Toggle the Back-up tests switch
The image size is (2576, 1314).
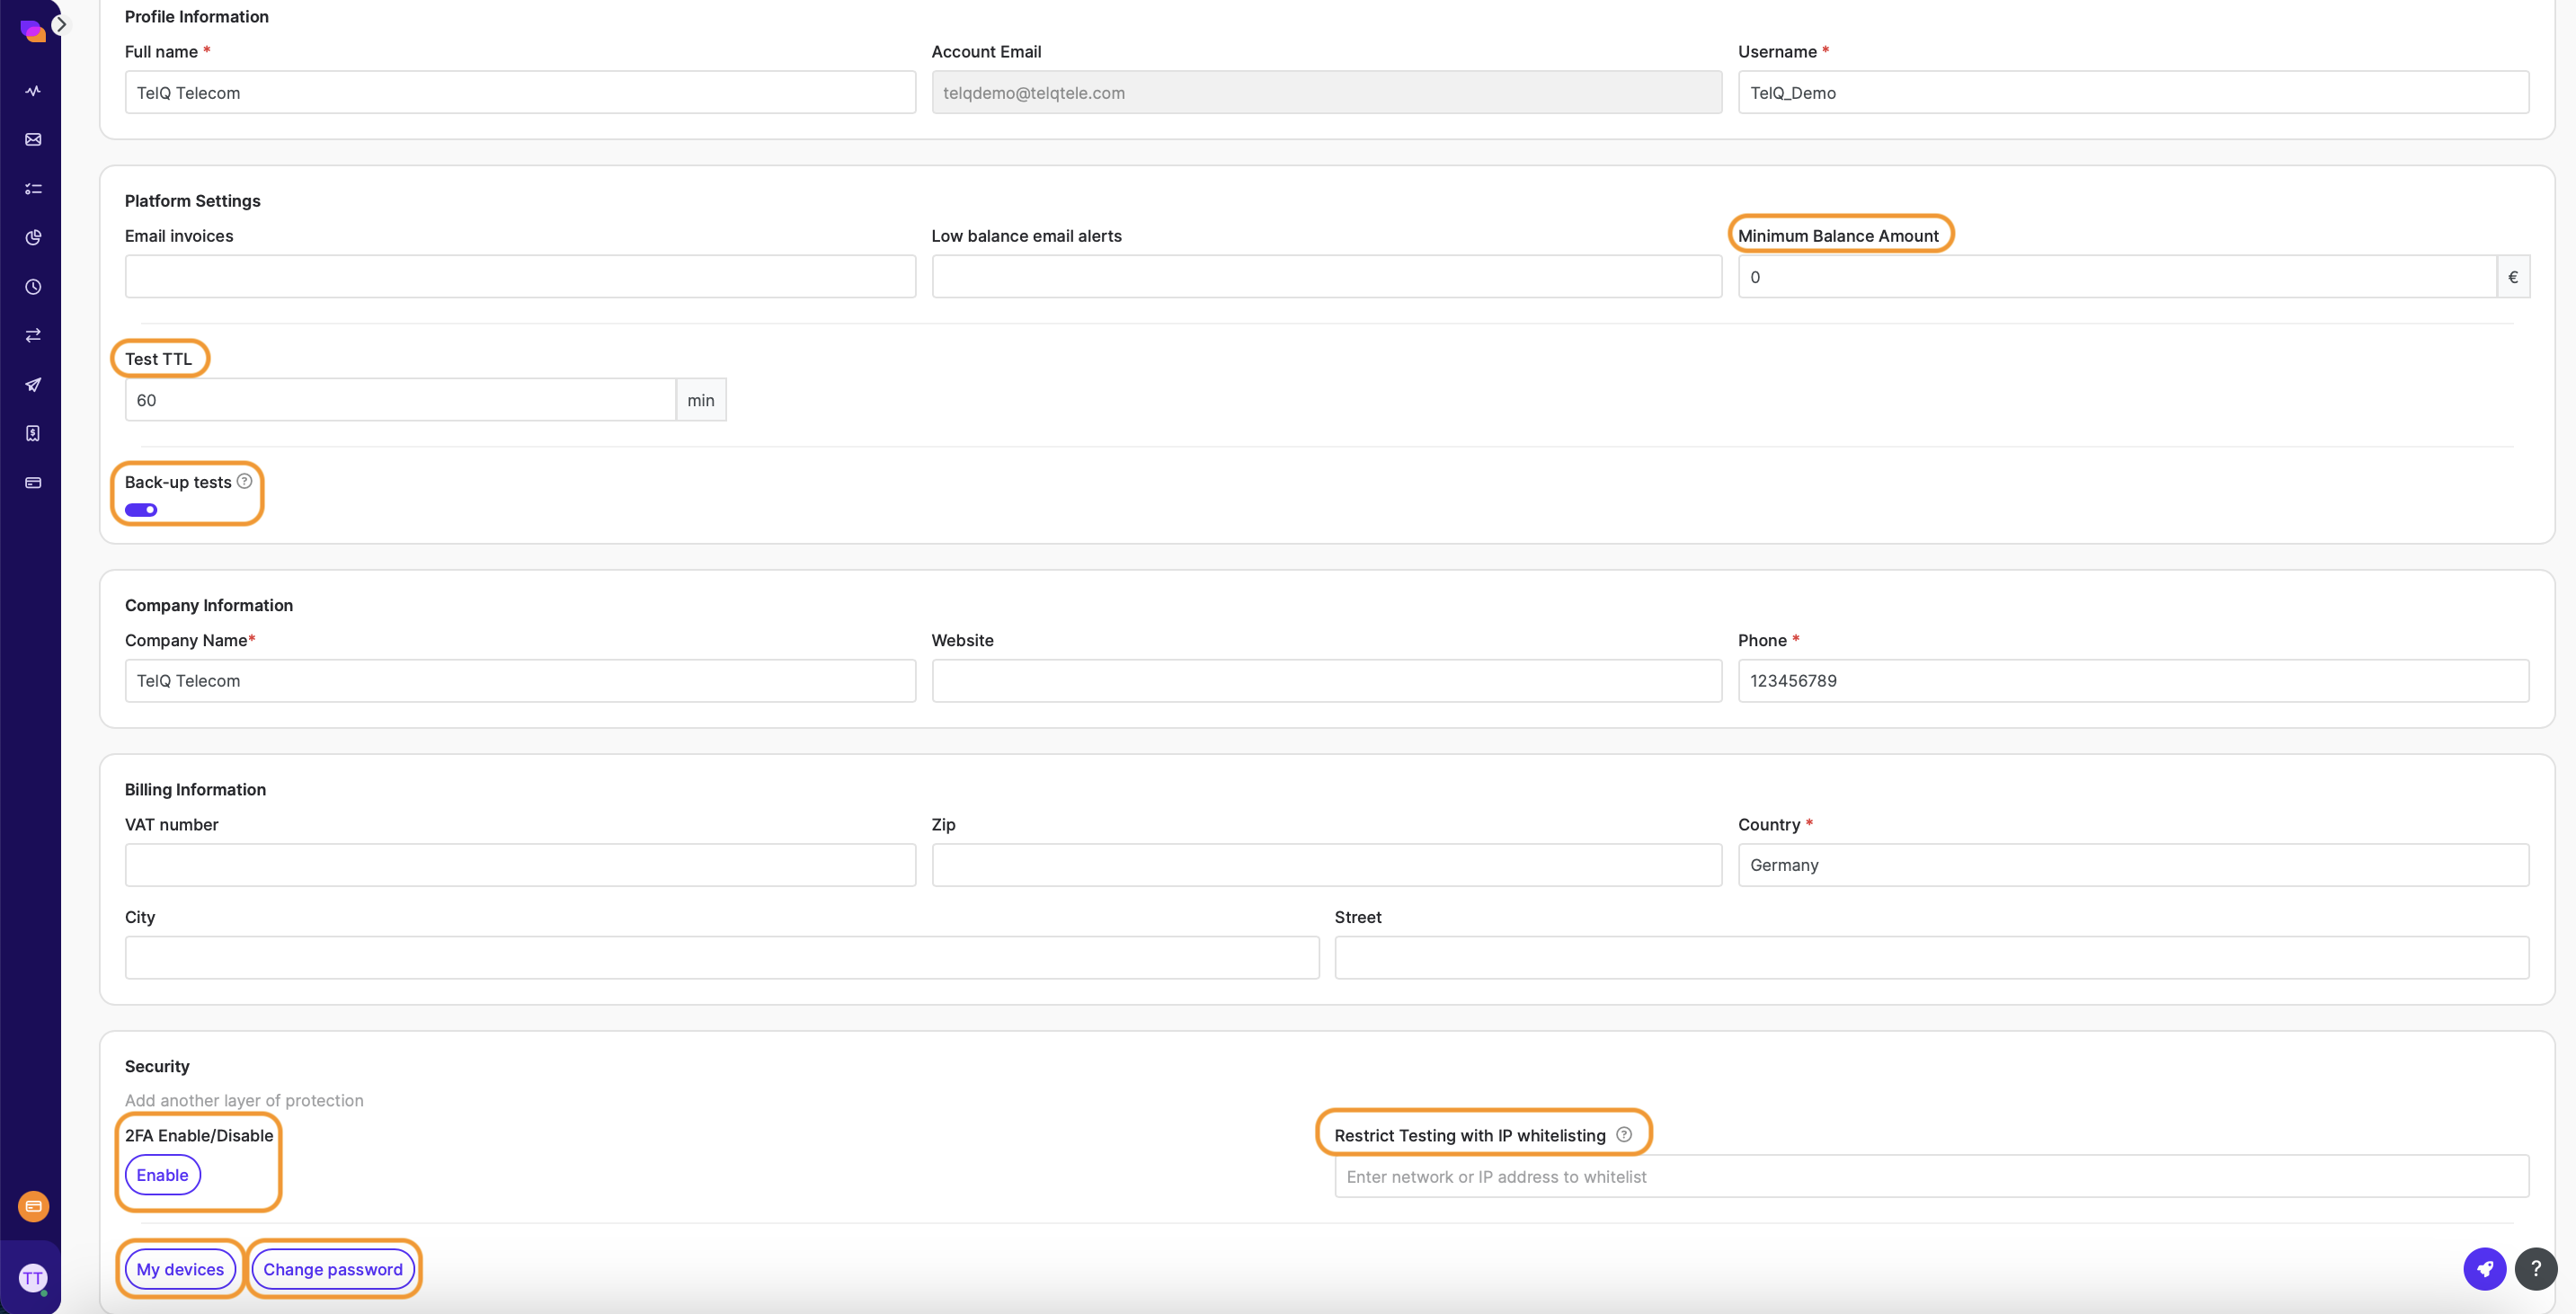point(141,510)
